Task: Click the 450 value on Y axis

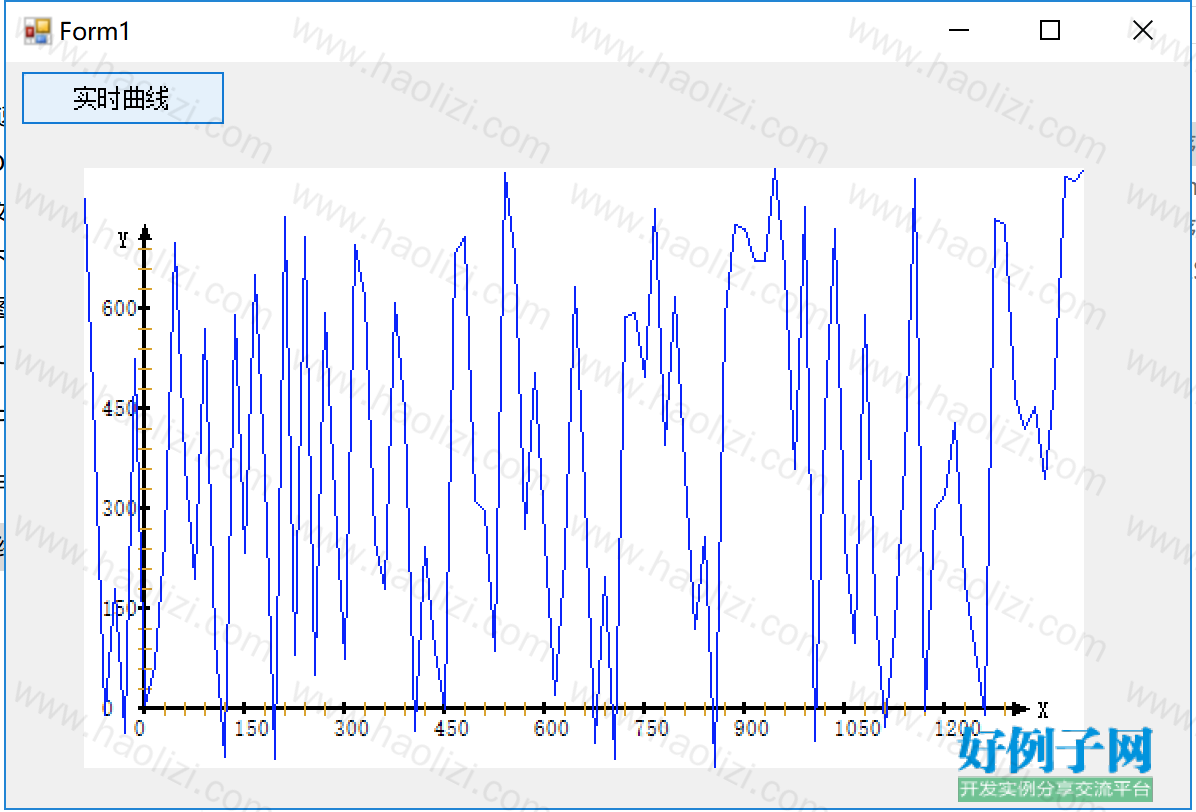Action: click(119, 408)
